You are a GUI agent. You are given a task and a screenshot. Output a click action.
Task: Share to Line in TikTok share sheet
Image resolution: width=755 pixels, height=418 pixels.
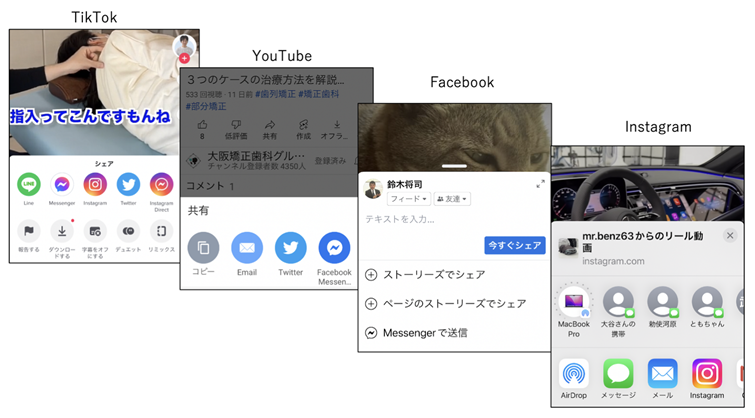pos(29,185)
